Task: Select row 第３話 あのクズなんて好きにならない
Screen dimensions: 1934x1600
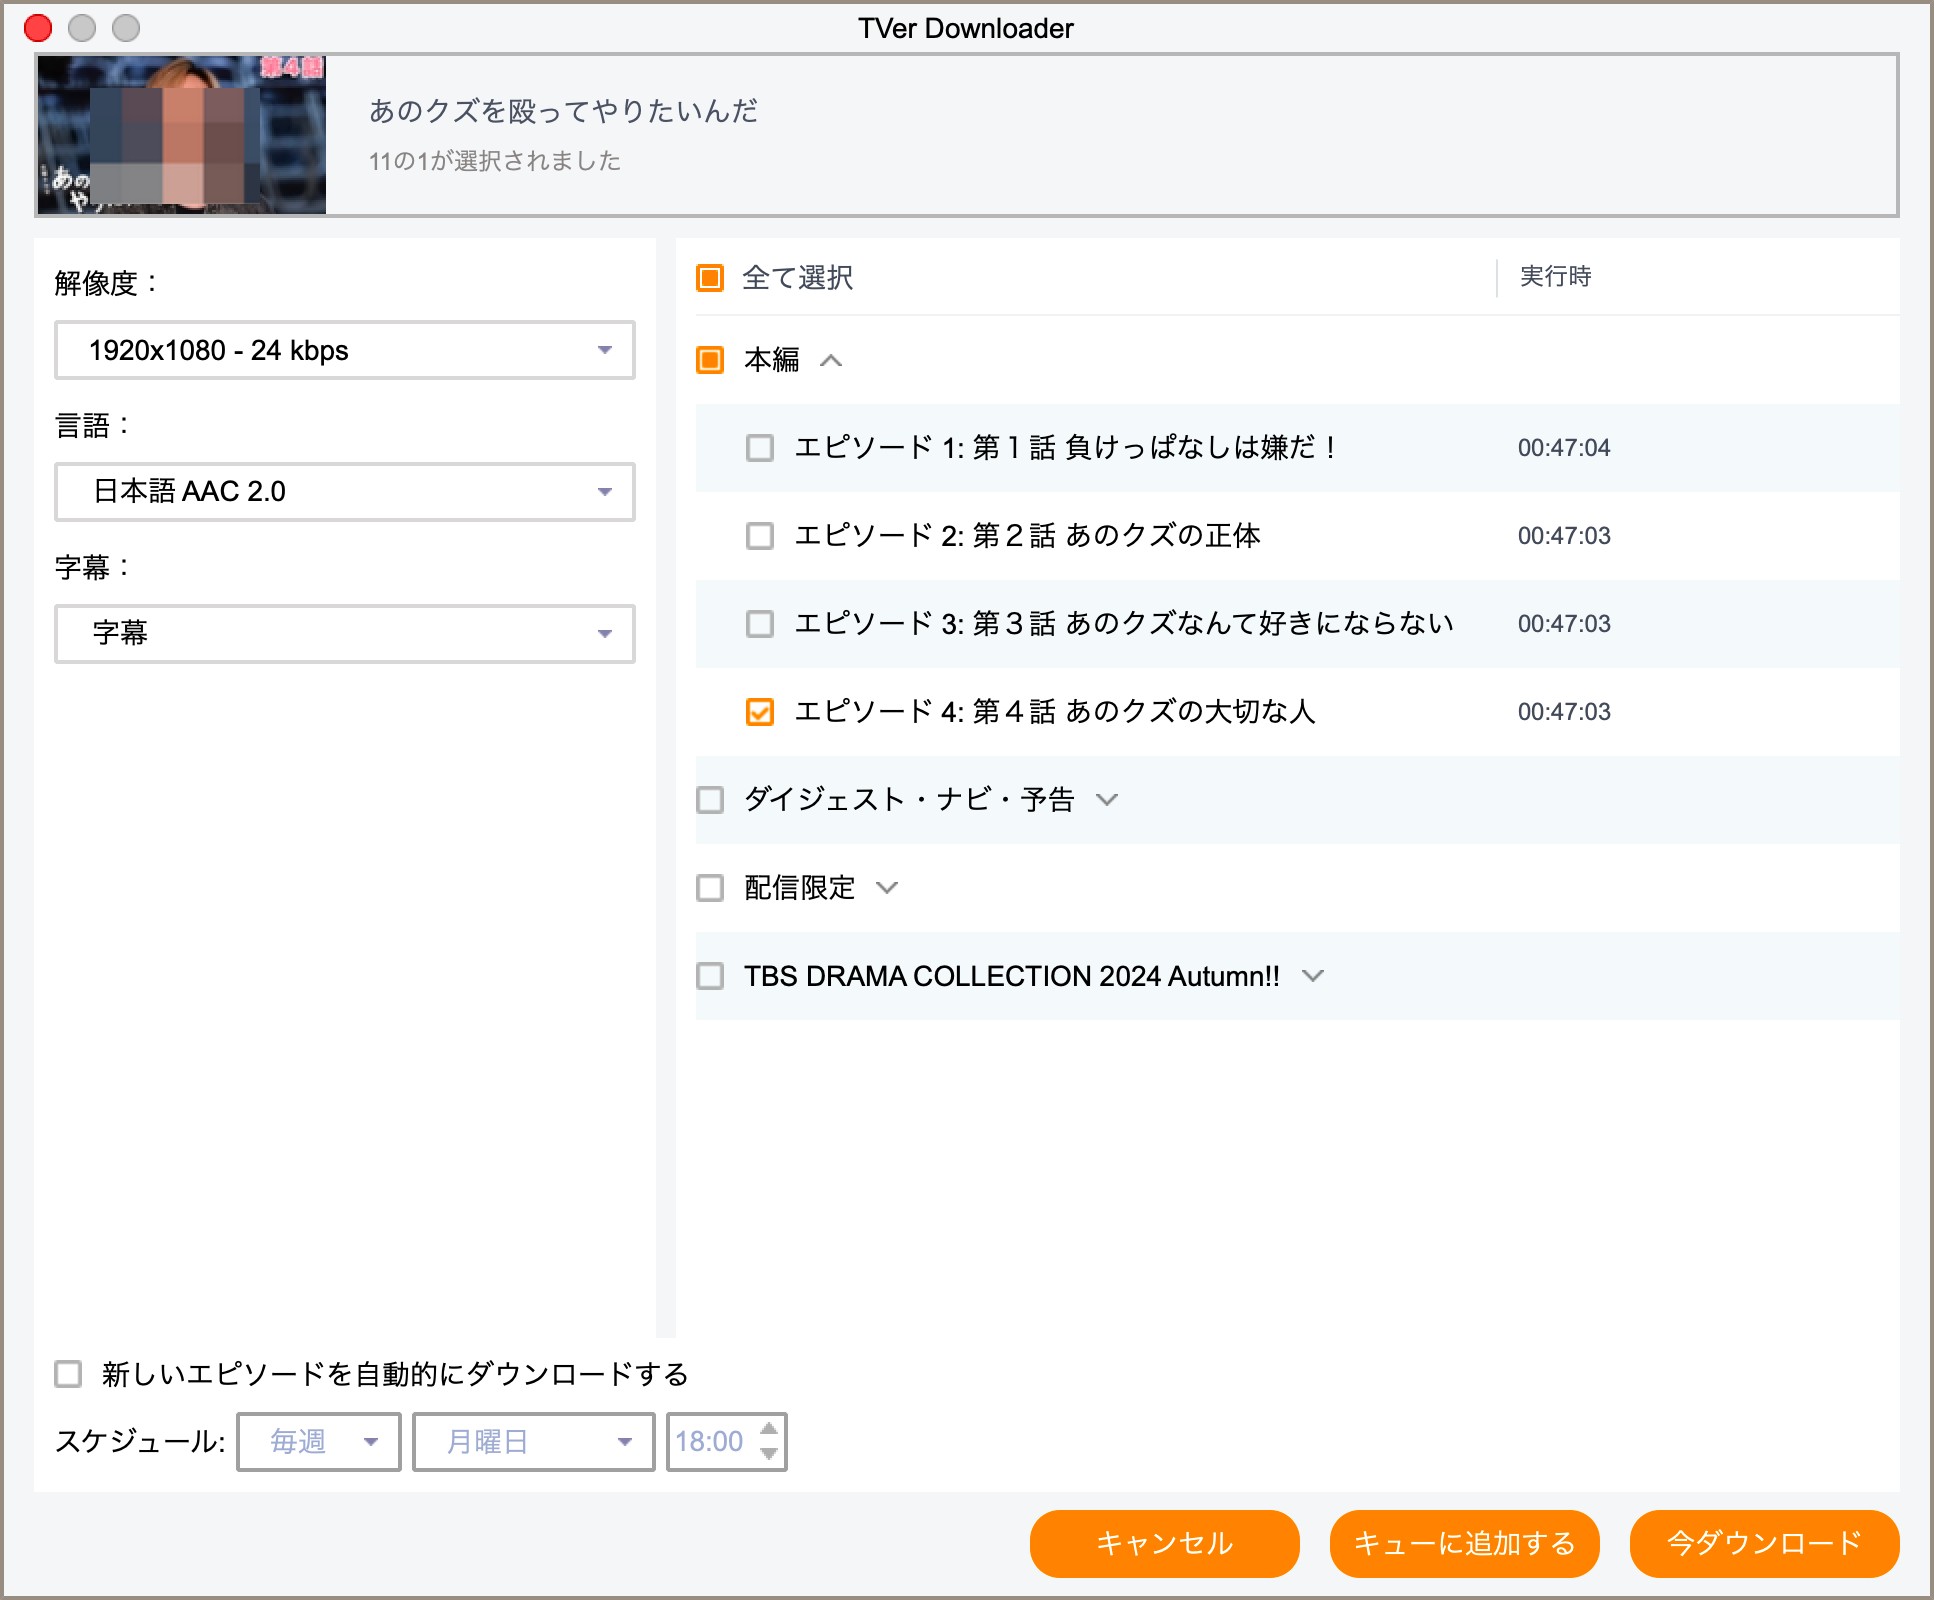Action: coord(1297,624)
